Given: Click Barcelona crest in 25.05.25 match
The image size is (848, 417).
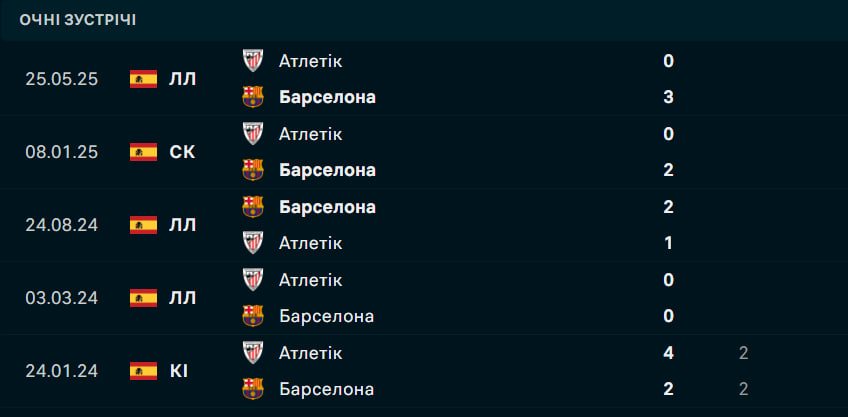Looking at the screenshot, I should [254, 97].
